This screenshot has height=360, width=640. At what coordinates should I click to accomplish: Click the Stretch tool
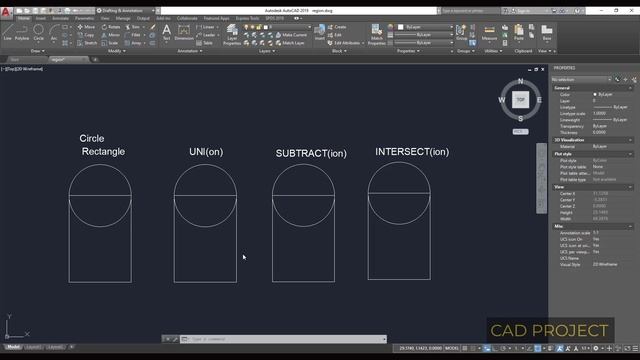(87, 43)
